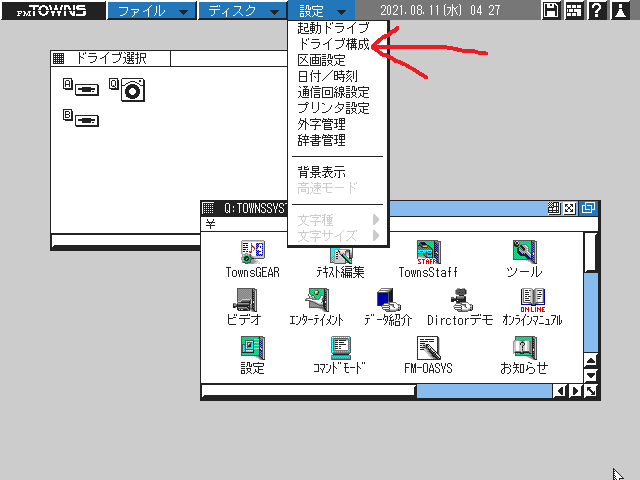Click the Q:TOWNSSYS window menu icon
Screen dimensions: 640x480
point(208,208)
